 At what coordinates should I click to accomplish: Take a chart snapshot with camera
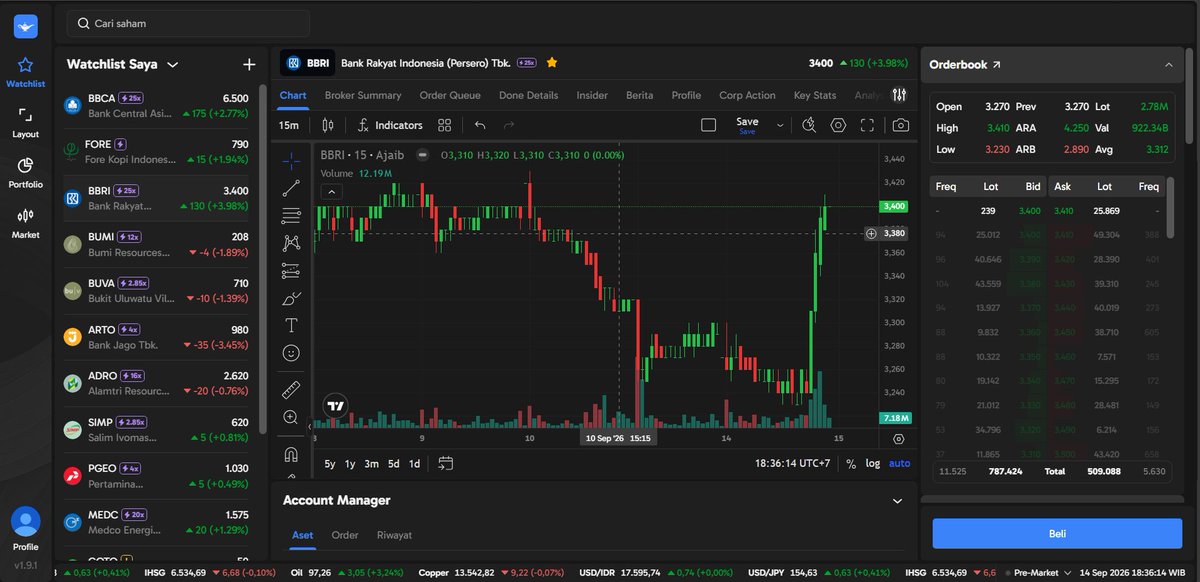pyautogui.click(x=901, y=125)
